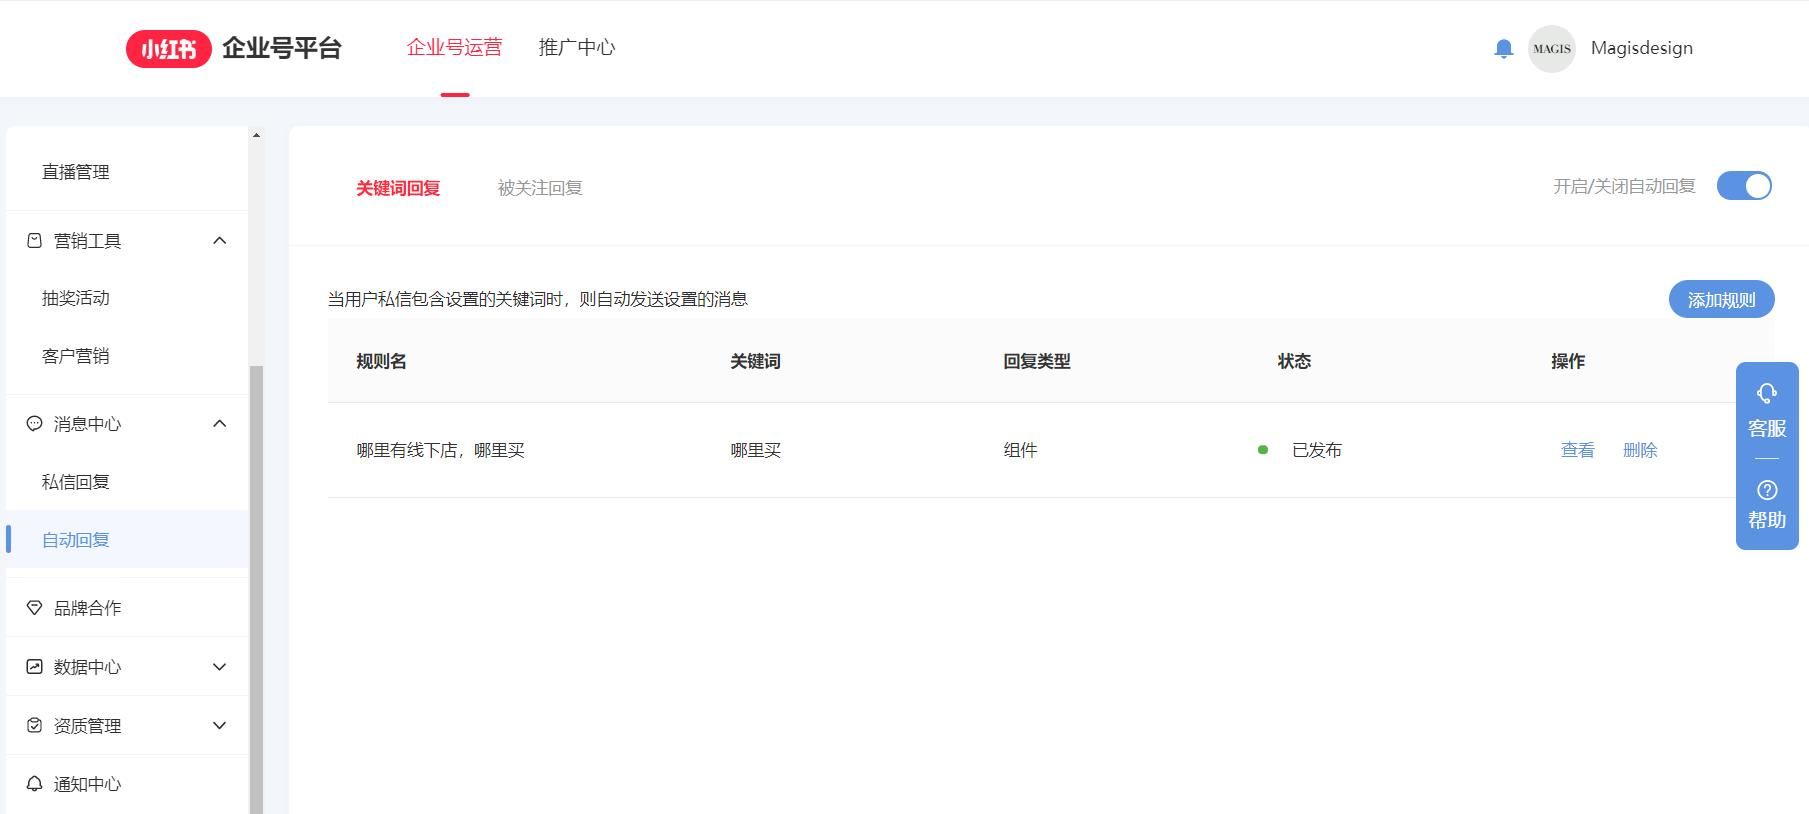Click the 哪里买 keyword cell
Screen dimensions: 1809x814
(755, 450)
